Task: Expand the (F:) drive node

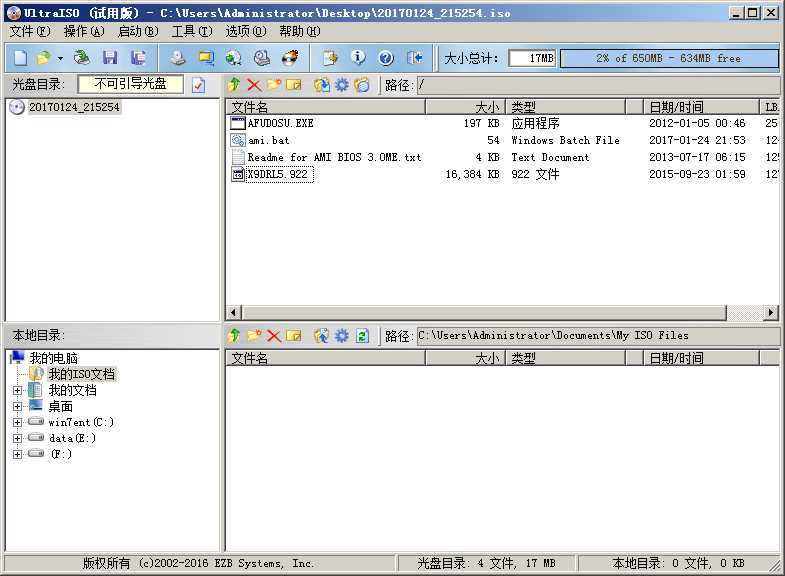Action: tap(18, 454)
